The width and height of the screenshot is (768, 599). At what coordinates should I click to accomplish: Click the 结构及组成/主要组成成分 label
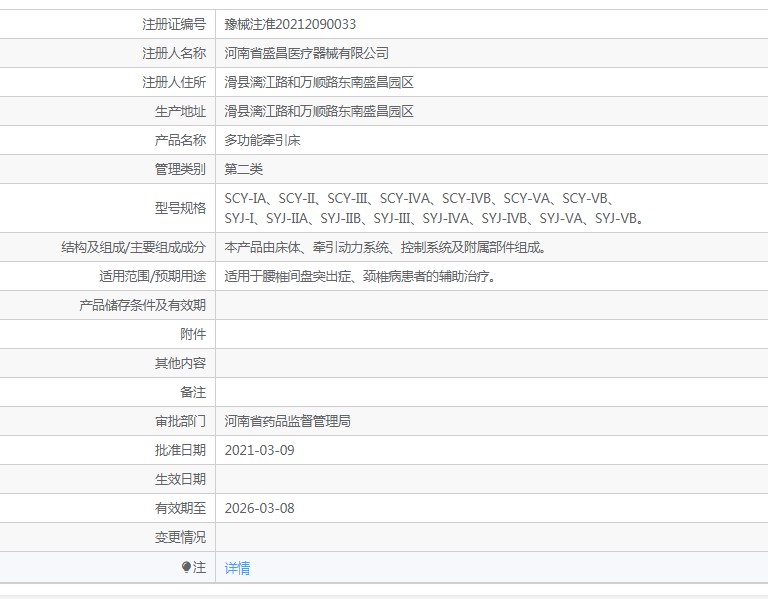point(133,247)
